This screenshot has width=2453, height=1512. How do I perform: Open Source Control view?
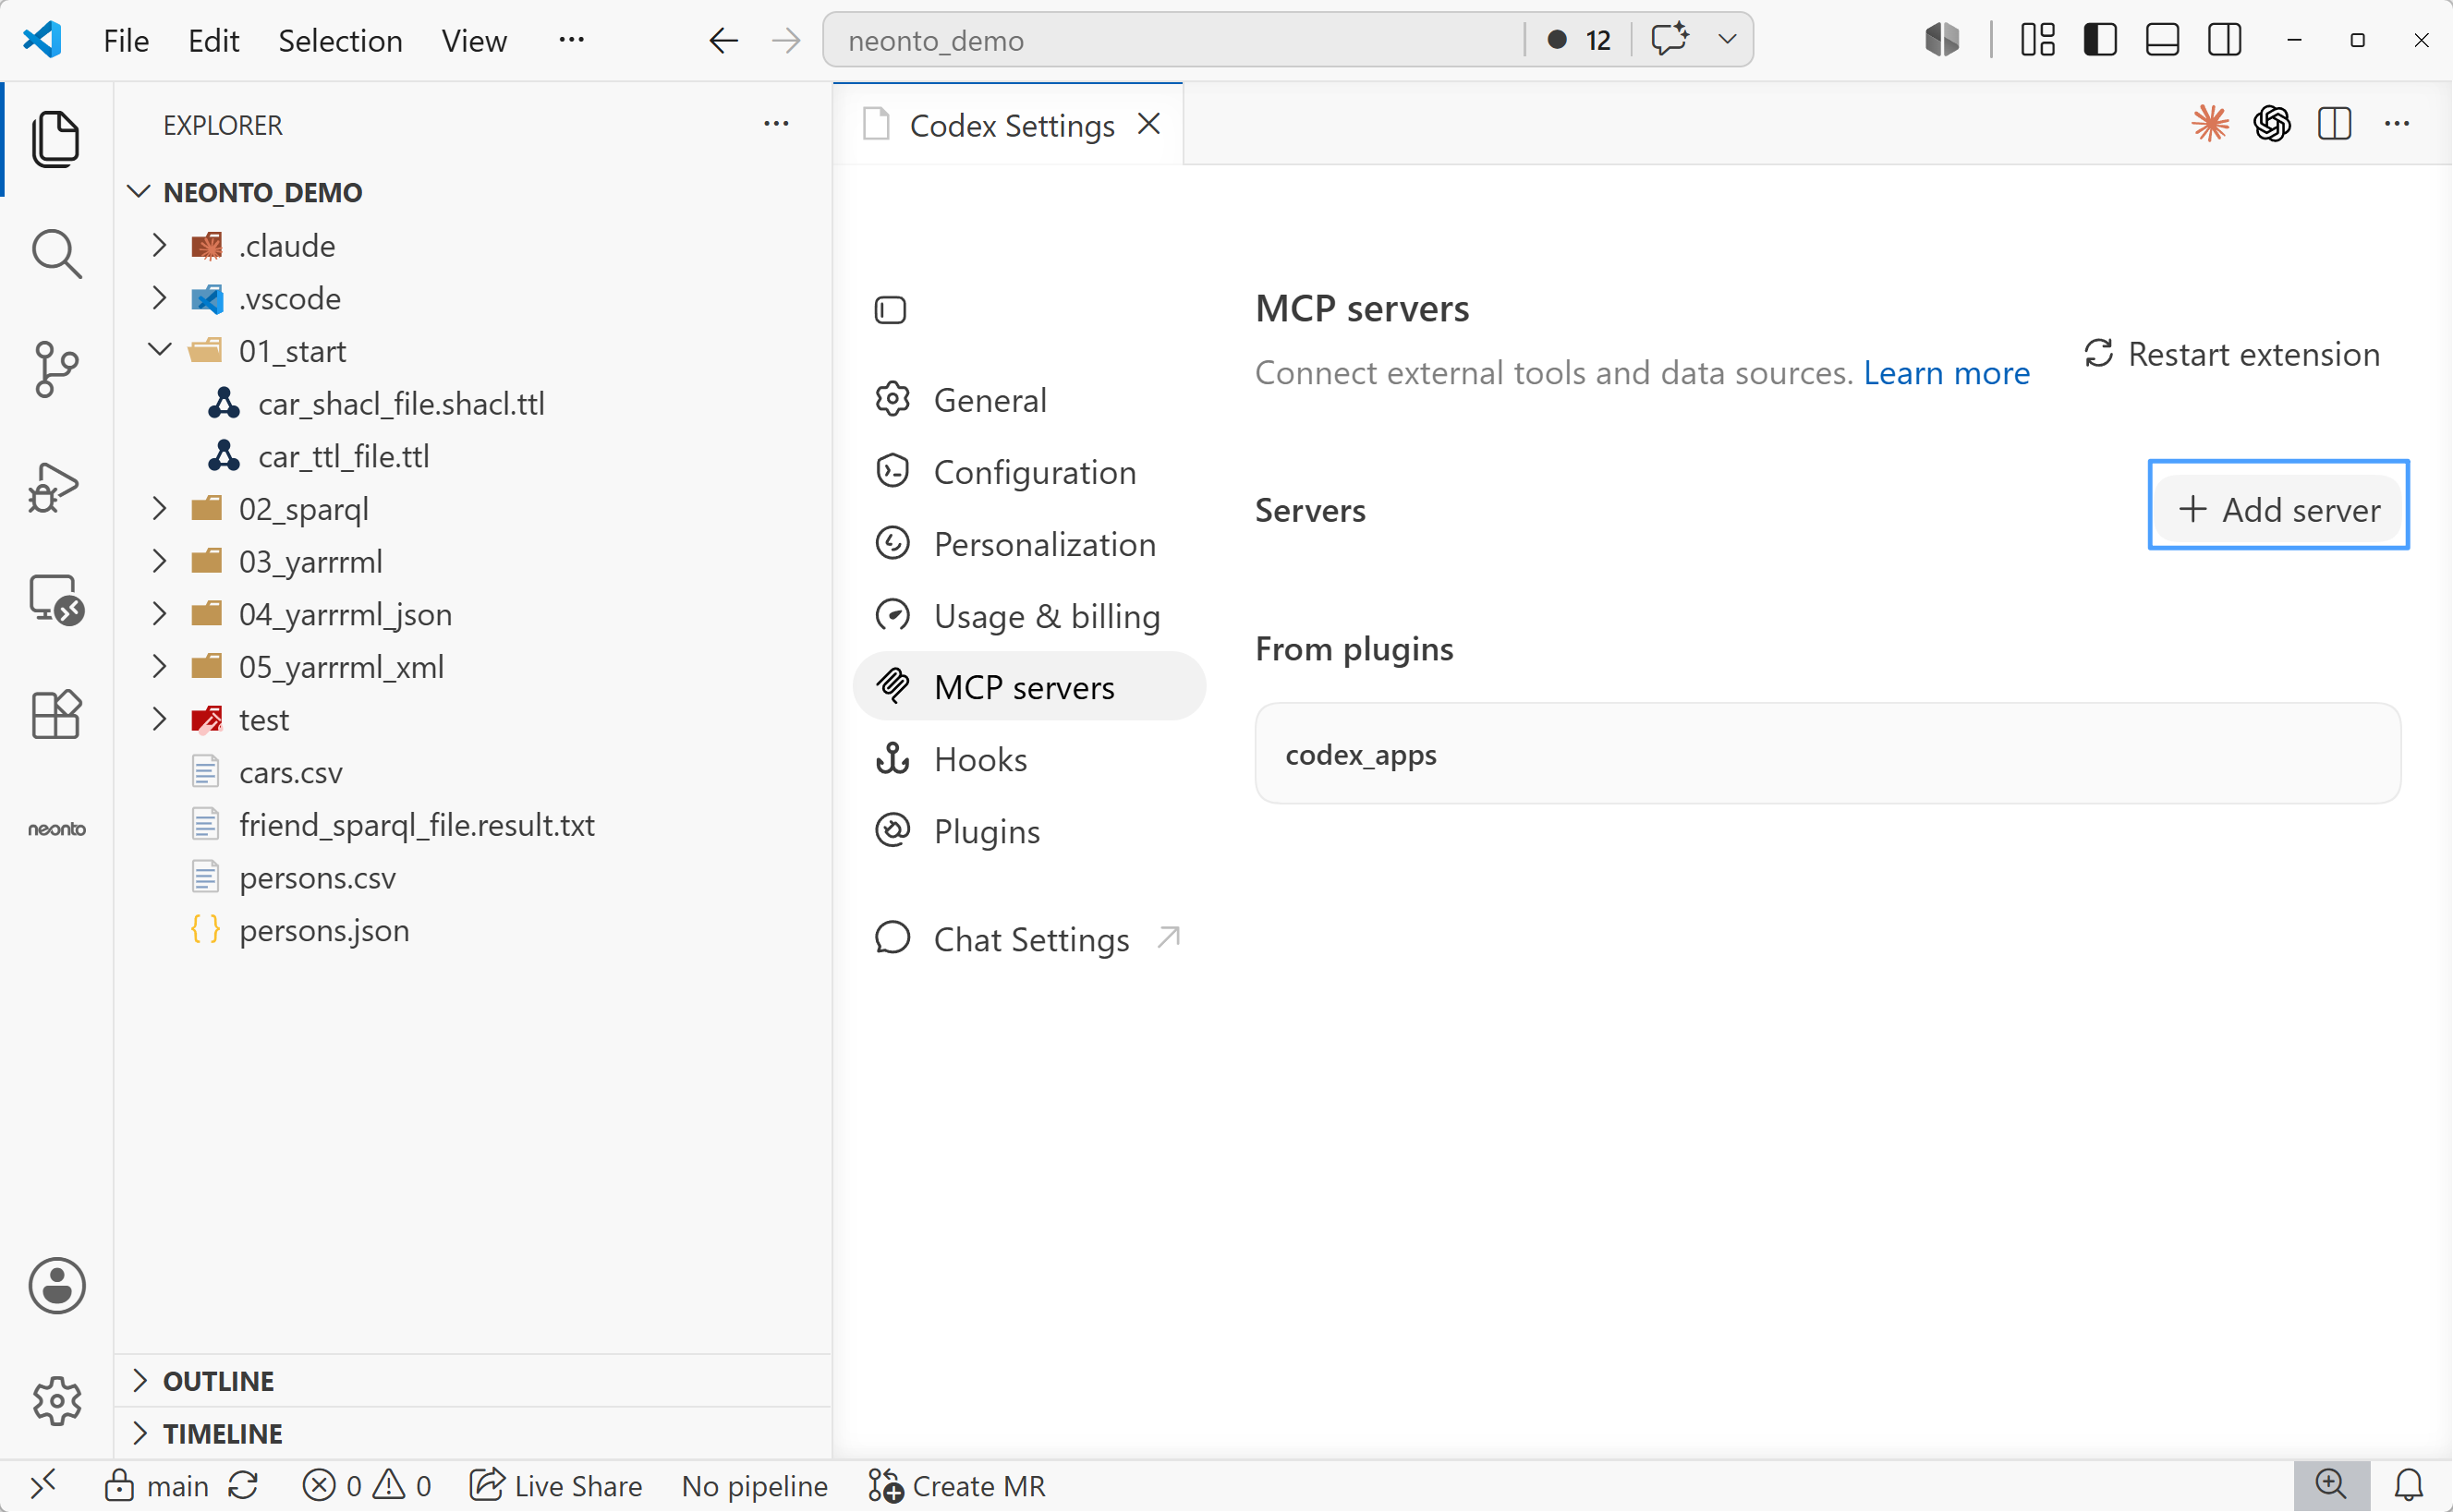pyautogui.click(x=56, y=369)
